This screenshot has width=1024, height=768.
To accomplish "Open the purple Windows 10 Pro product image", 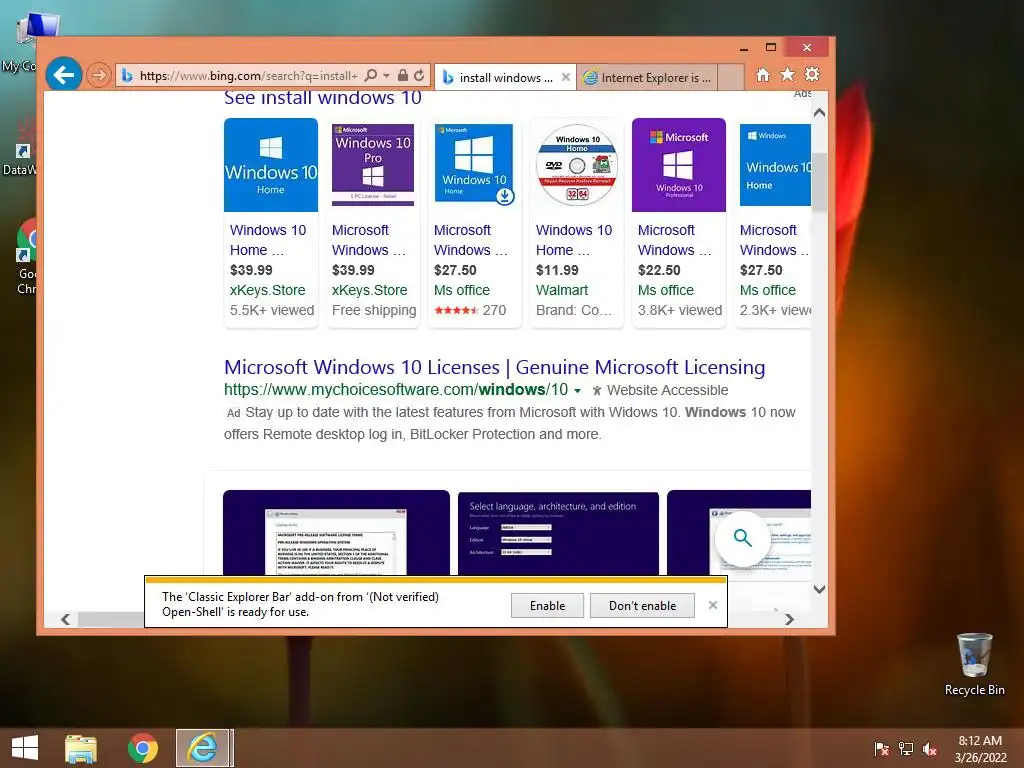I will pyautogui.click(x=373, y=165).
